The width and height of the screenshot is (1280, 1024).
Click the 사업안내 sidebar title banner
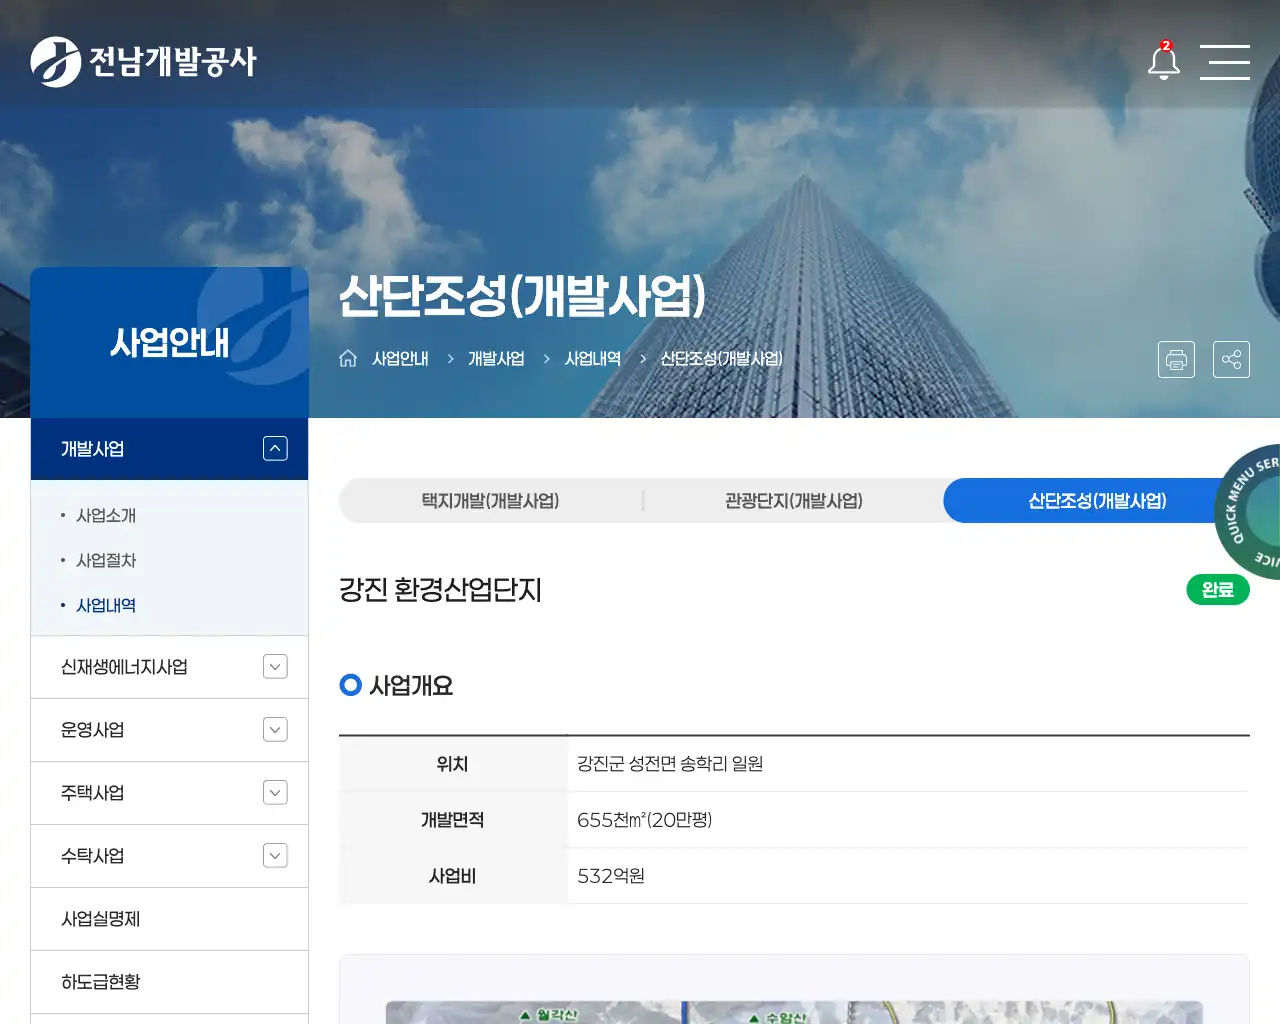tap(169, 343)
